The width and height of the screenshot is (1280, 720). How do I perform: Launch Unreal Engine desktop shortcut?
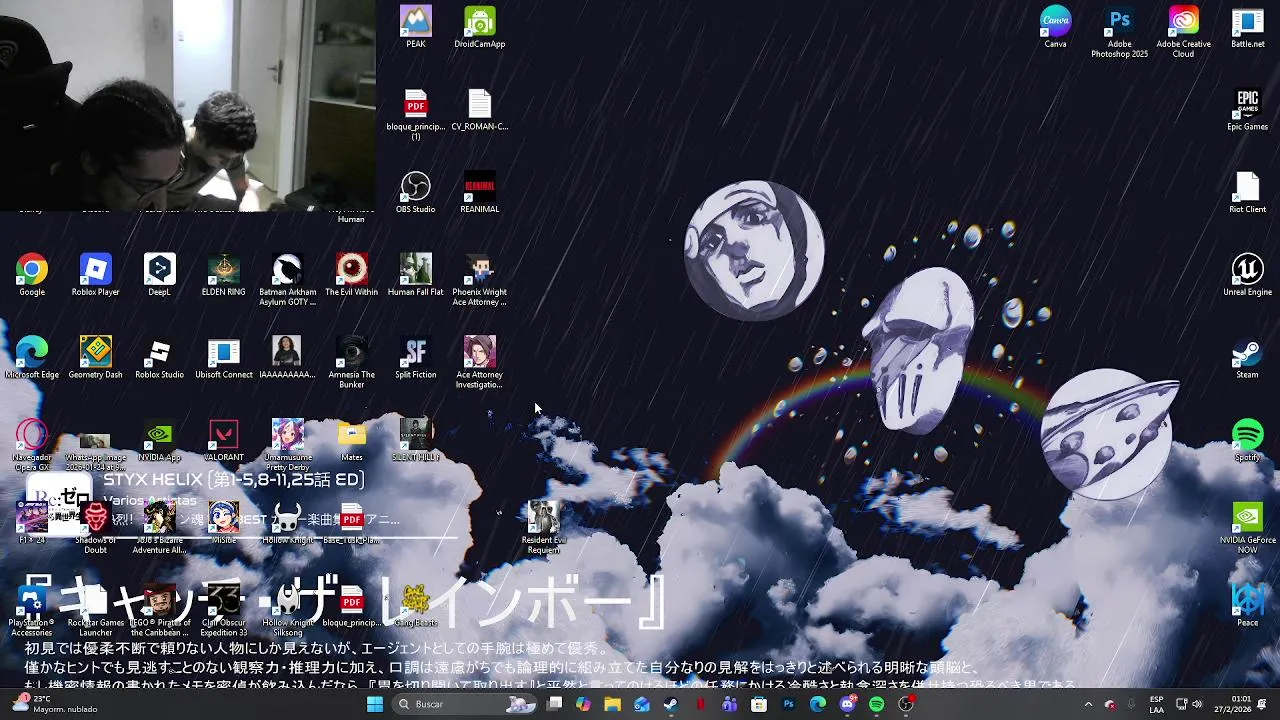coord(1248,275)
